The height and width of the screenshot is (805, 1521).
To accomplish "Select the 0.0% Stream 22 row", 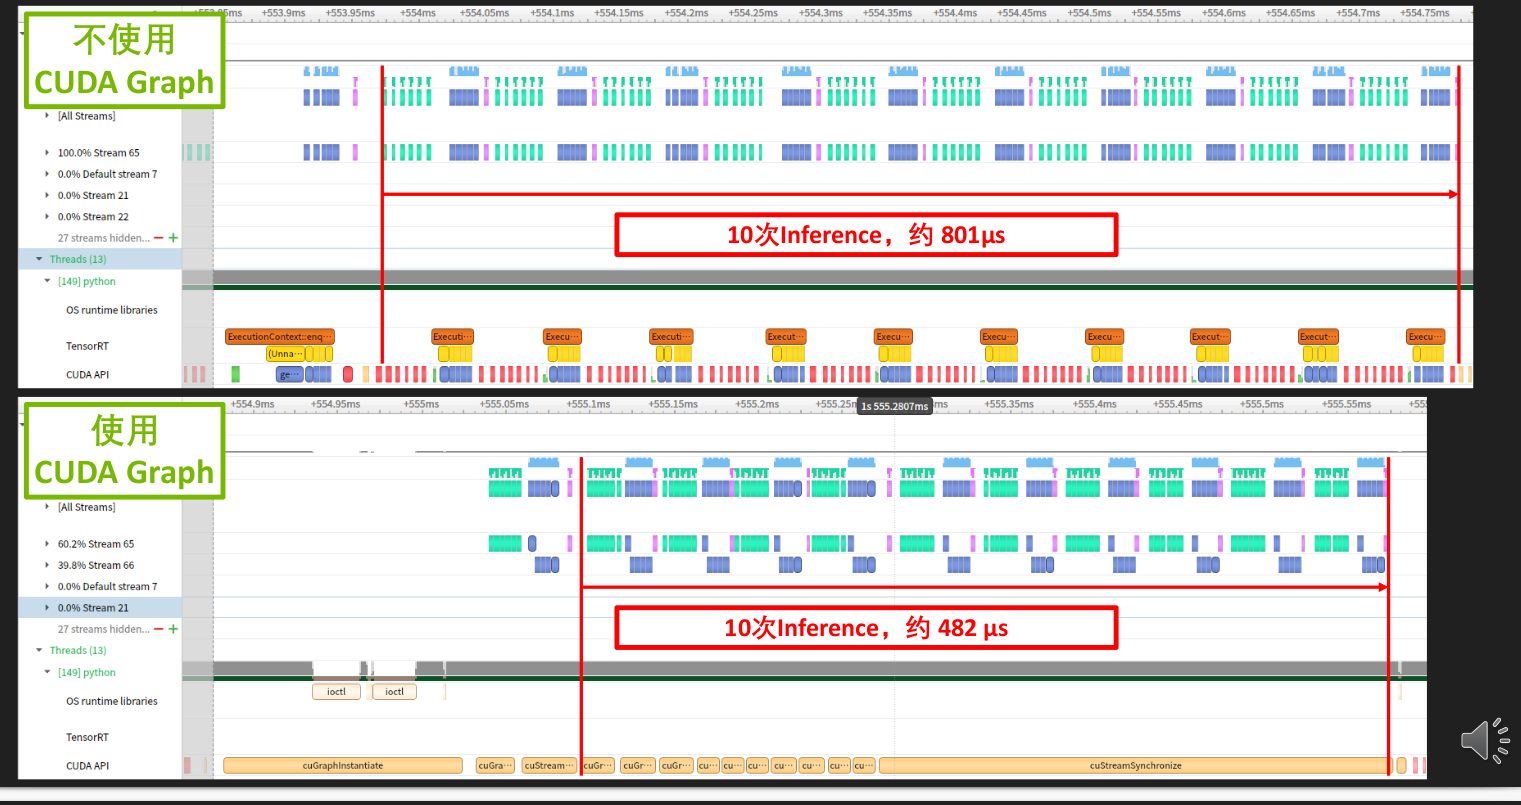I will 93,217.
